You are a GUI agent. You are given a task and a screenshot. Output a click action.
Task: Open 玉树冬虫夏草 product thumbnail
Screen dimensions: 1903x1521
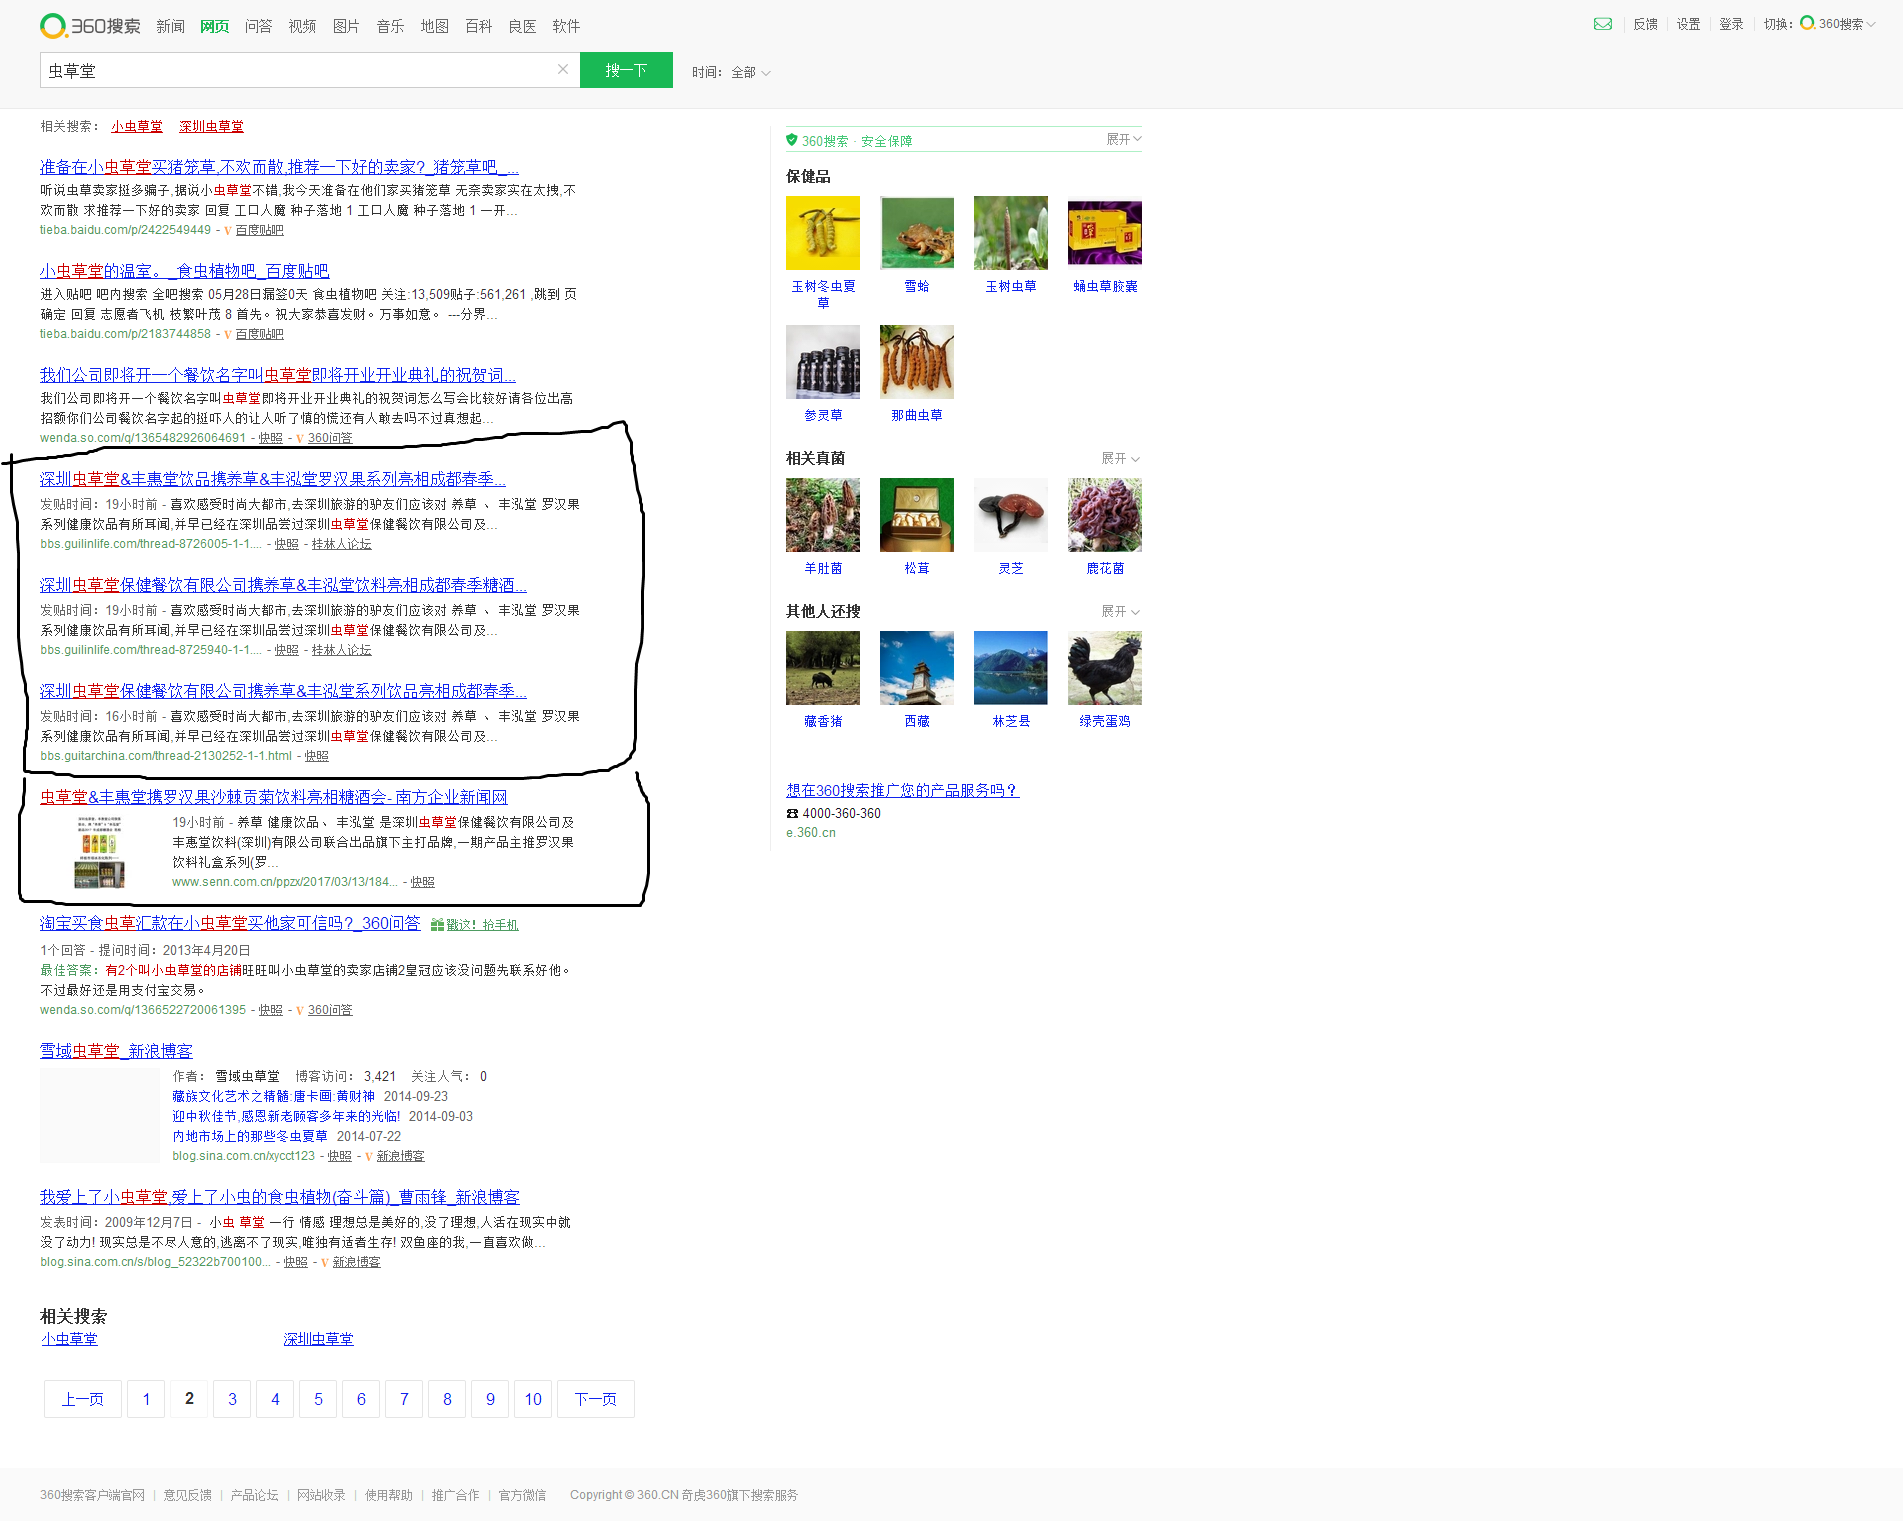pos(823,233)
